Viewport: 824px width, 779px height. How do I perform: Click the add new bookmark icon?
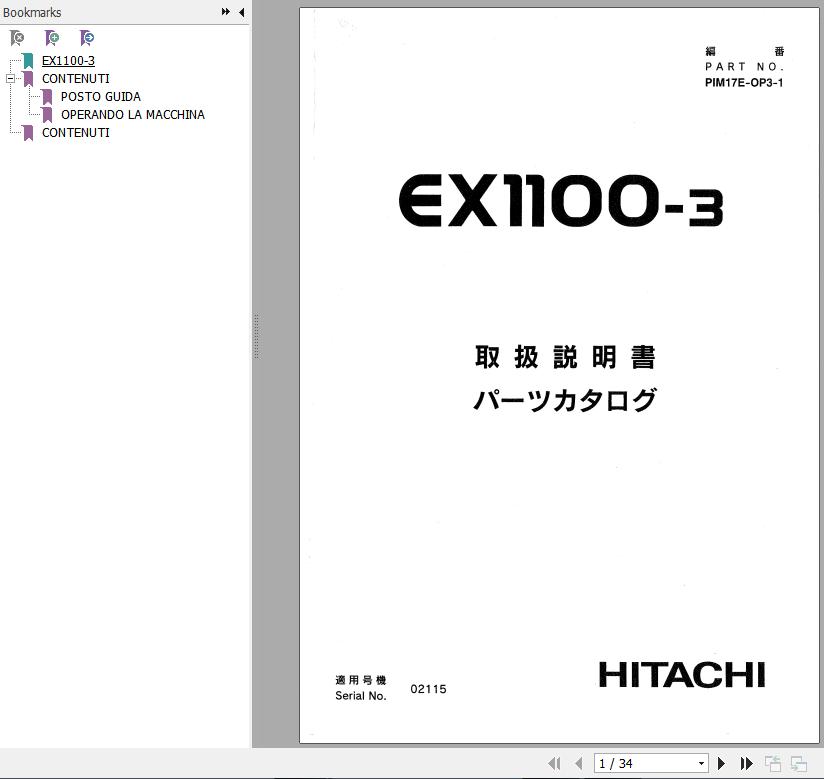tap(52, 38)
